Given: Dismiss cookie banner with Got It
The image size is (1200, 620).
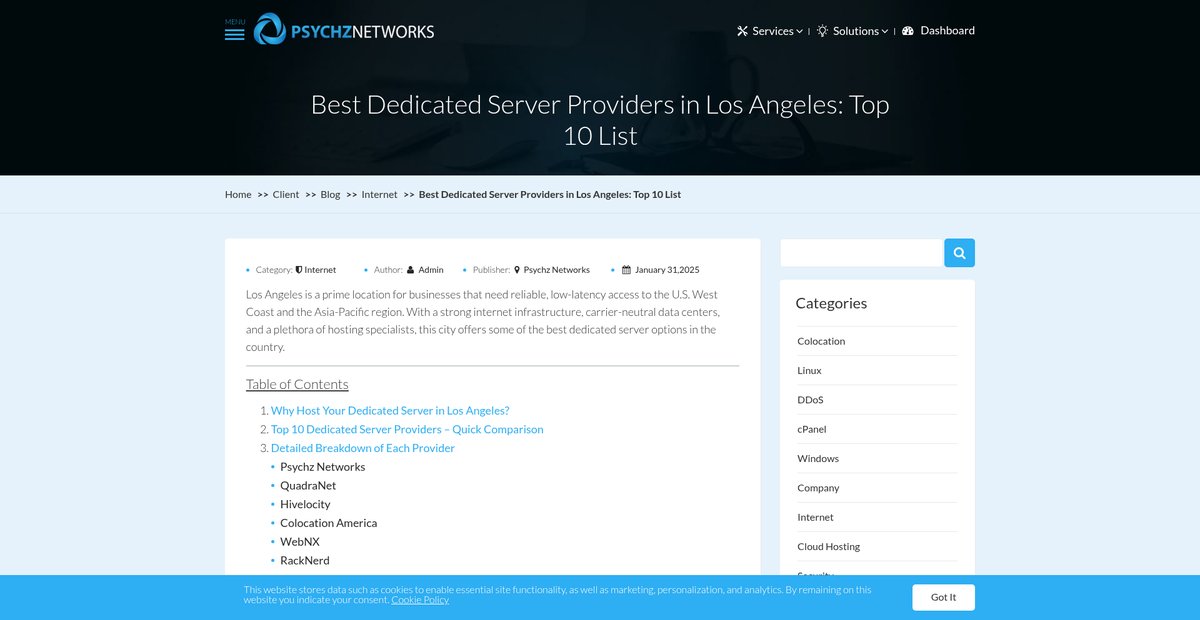Looking at the screenshot, I should click(x=943, y=597).
